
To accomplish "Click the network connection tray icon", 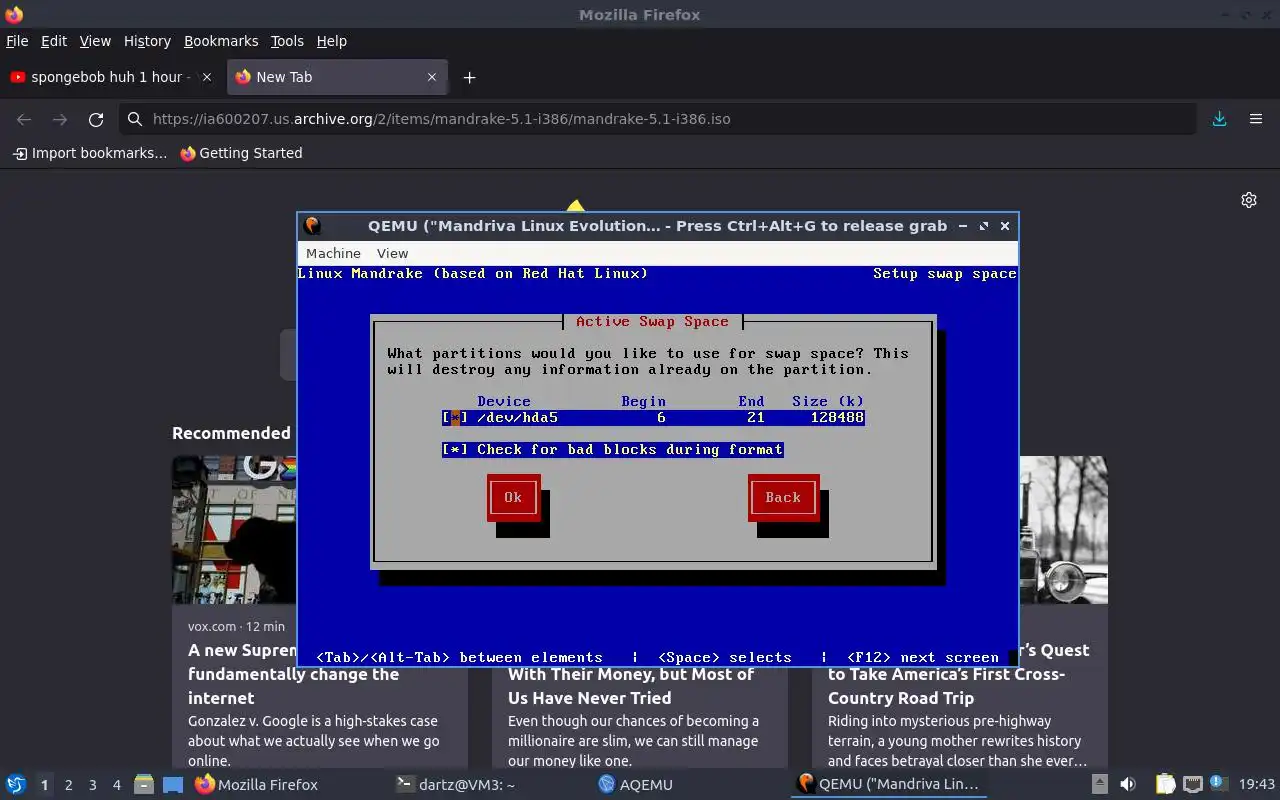I will (1192, 785).
